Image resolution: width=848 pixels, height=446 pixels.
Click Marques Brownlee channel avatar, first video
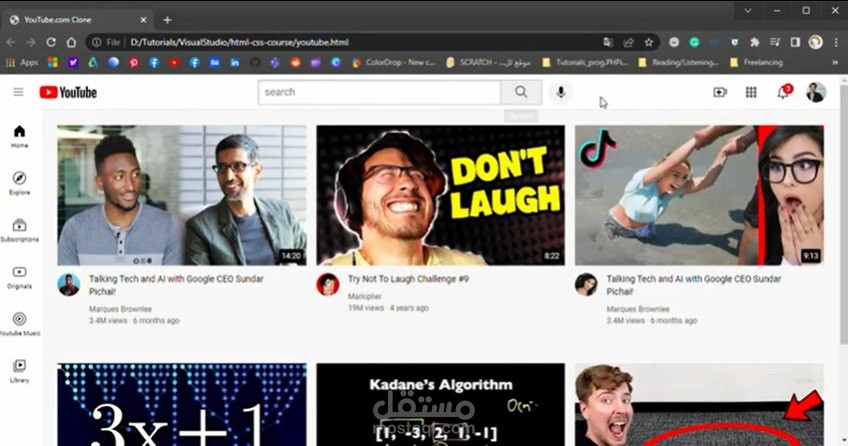click(x=69, y=285)
